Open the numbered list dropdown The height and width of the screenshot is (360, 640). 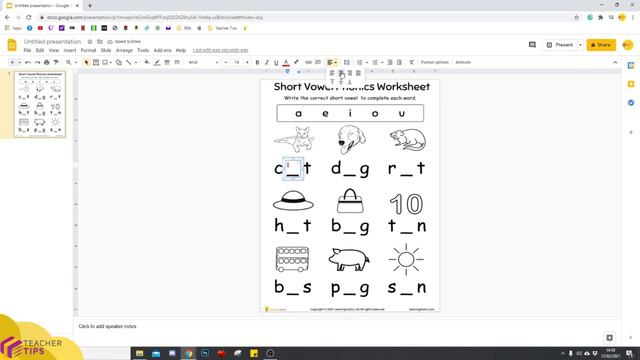pyautogui.click(x=367, y=62)
